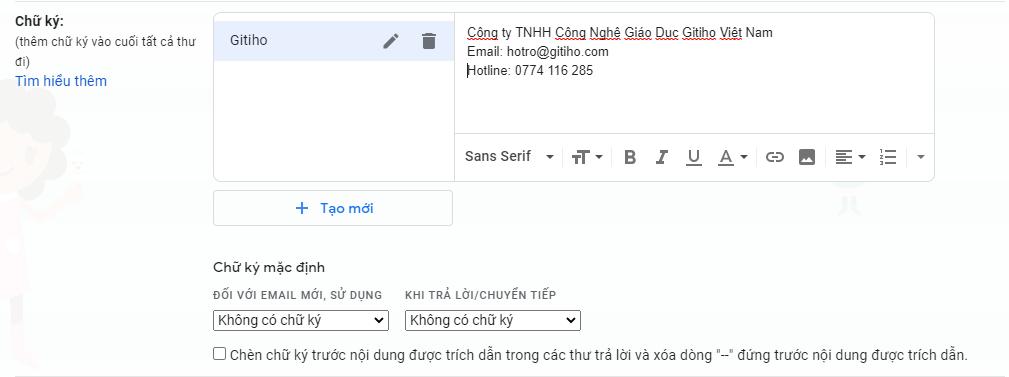The width and height of the screenshot is (1009, 377).
Task: Open the text alignment options
Action: (850, 157)
